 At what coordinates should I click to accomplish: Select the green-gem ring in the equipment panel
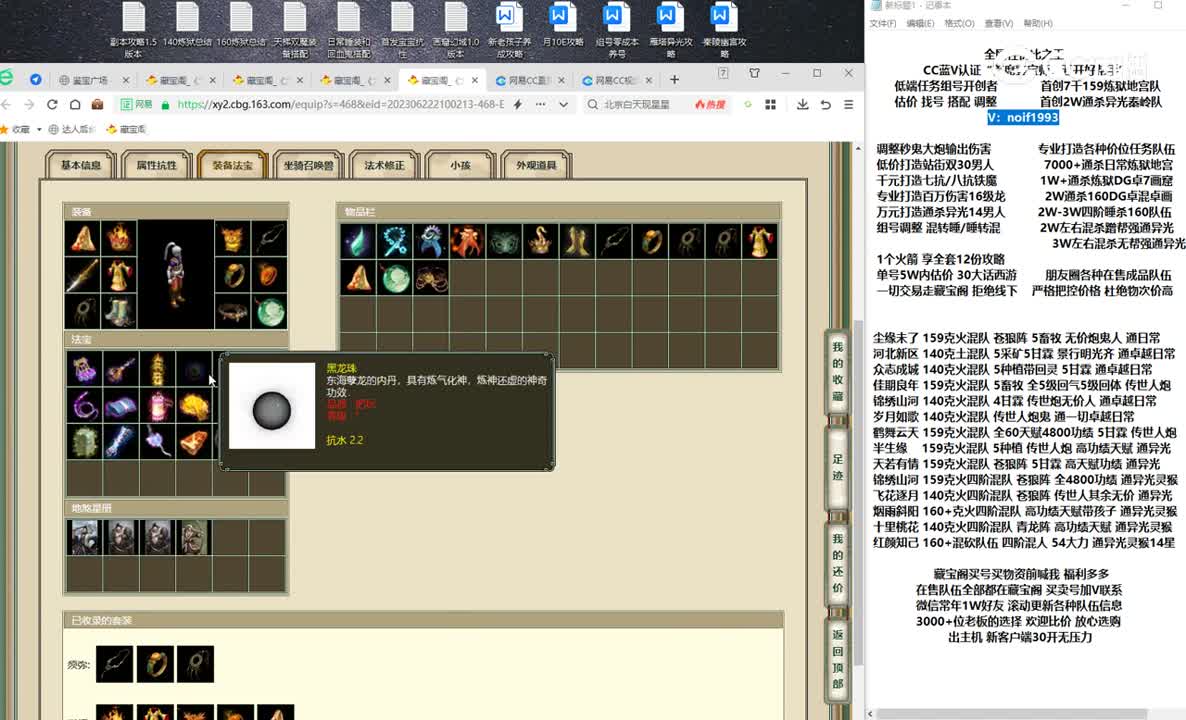point(233,275)
